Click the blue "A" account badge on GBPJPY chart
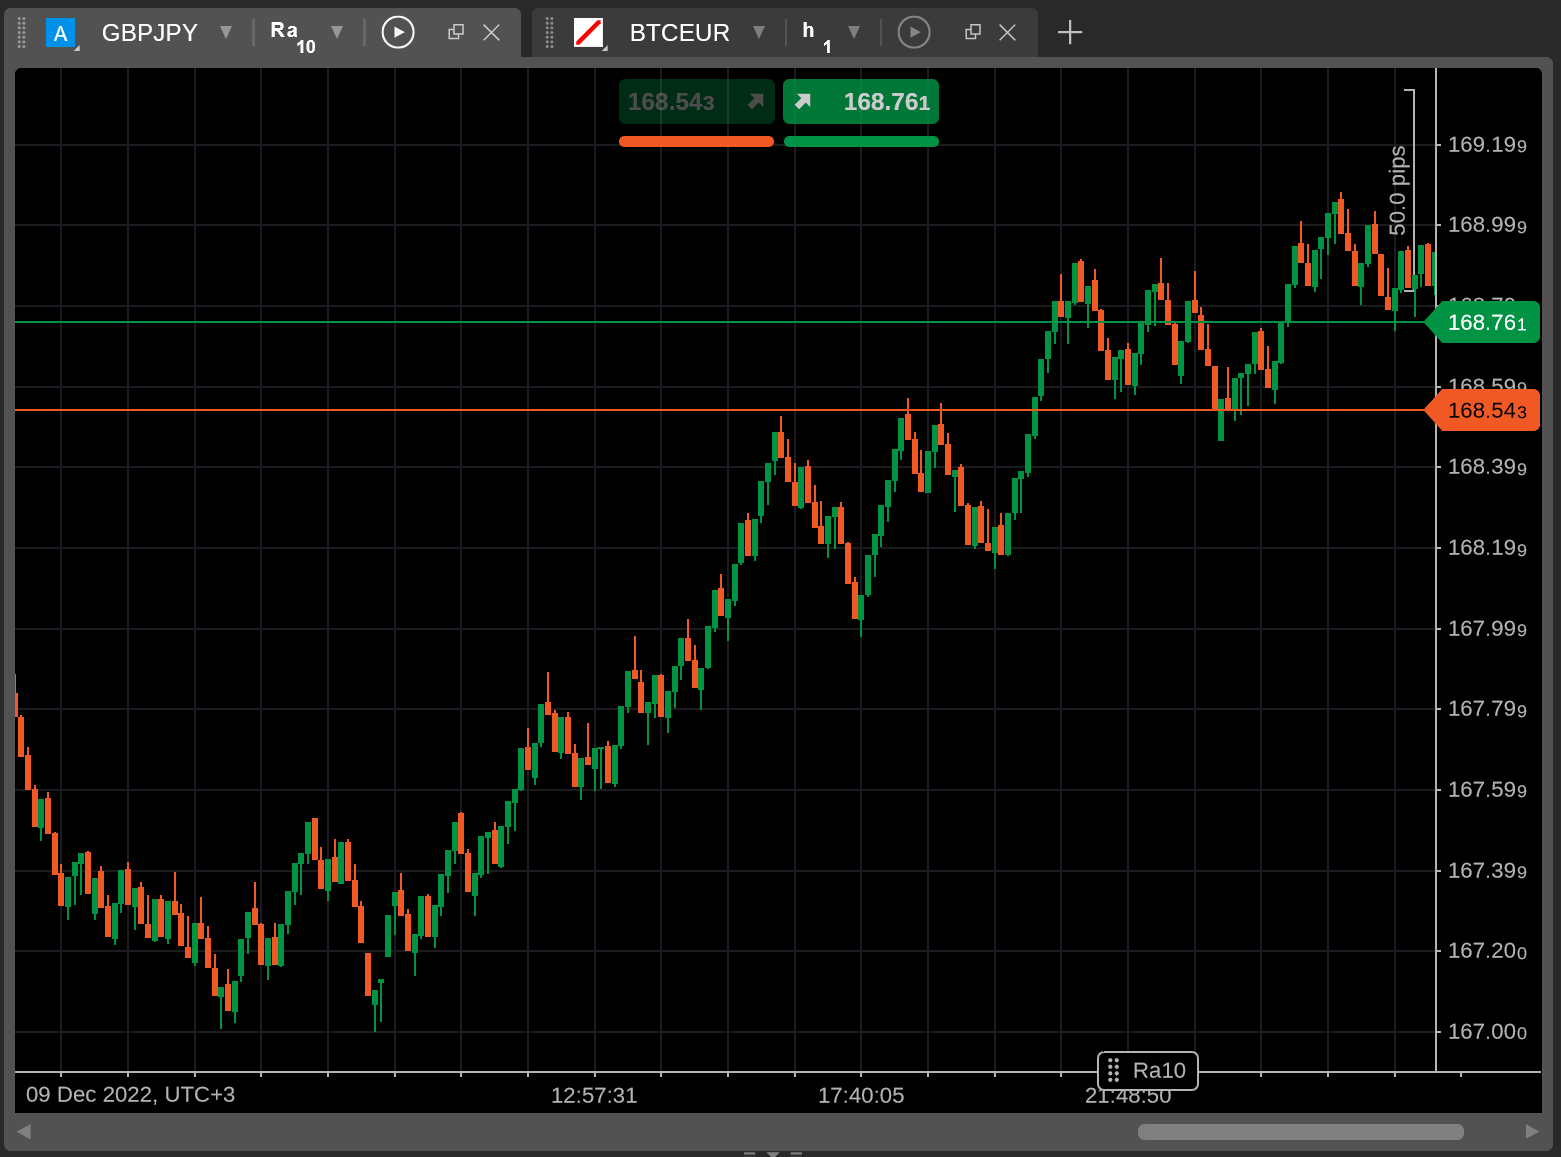 point(61,32)
